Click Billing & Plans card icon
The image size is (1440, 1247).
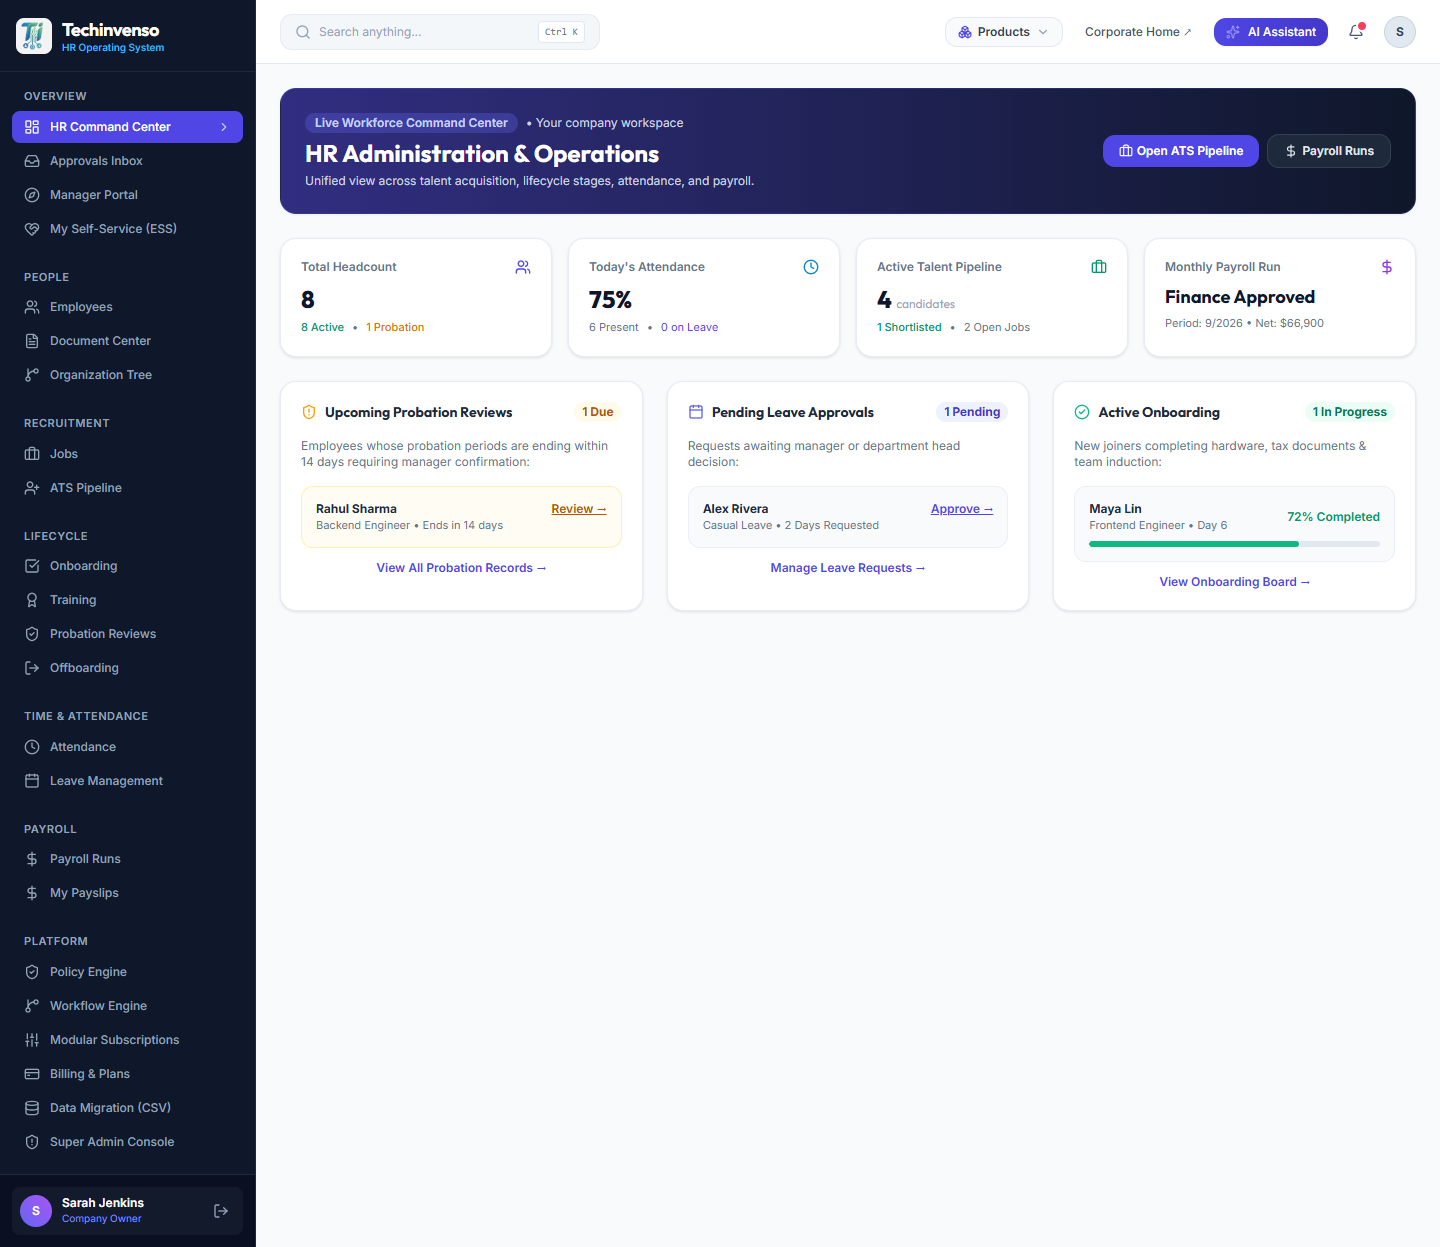32,1074
